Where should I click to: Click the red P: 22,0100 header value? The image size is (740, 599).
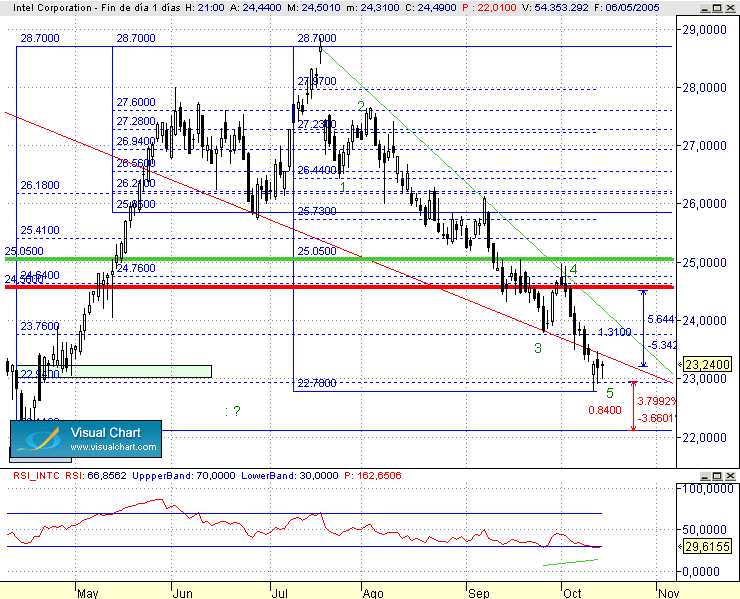point(489,8)
